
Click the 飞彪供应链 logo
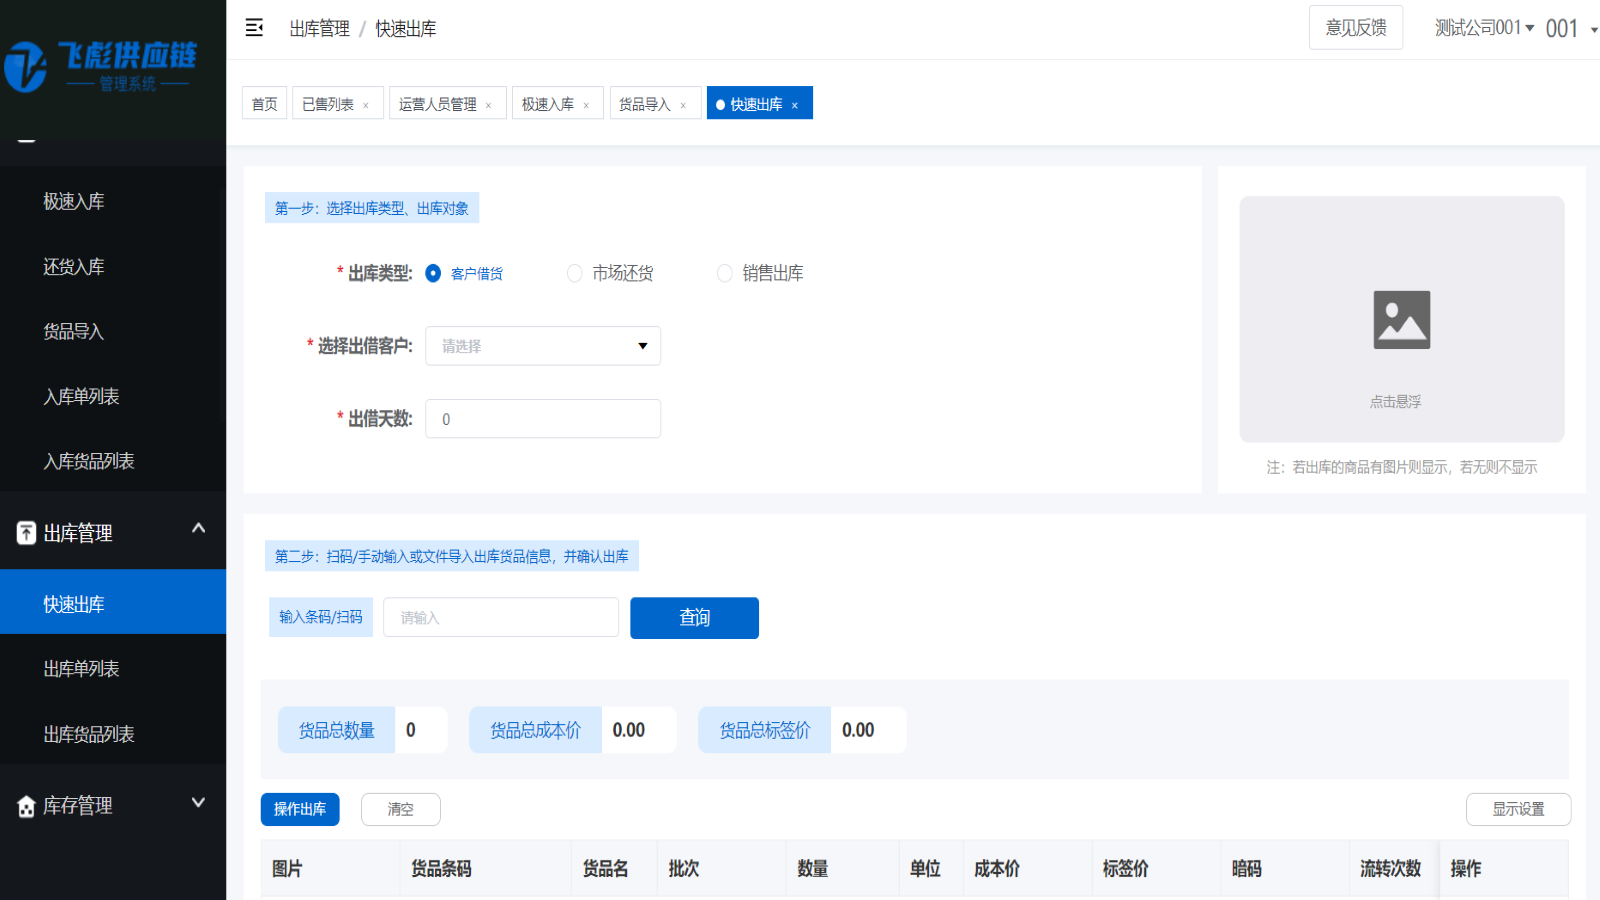(100, 65)
